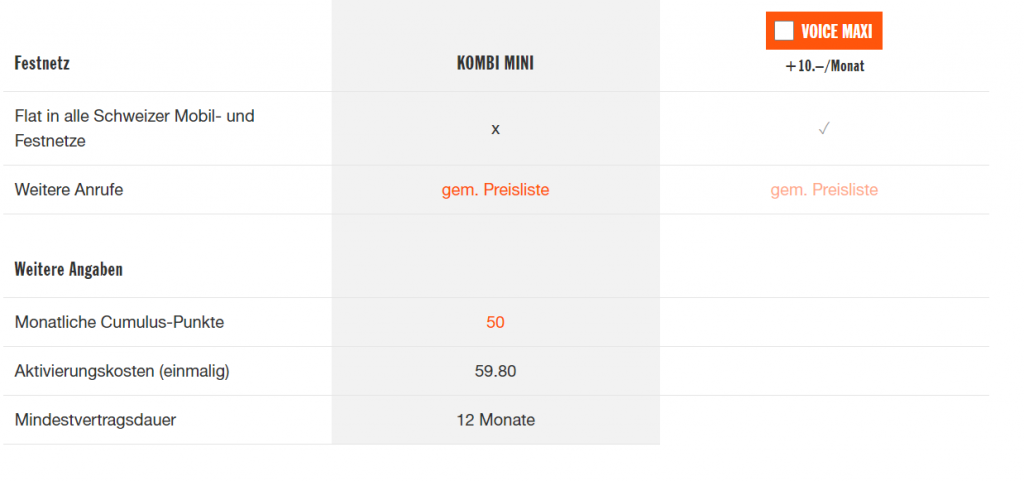Click the Festnetz section heading
Image resolution: width=1024 pixels, height=481 pixels.
click(x=42, y=64)
